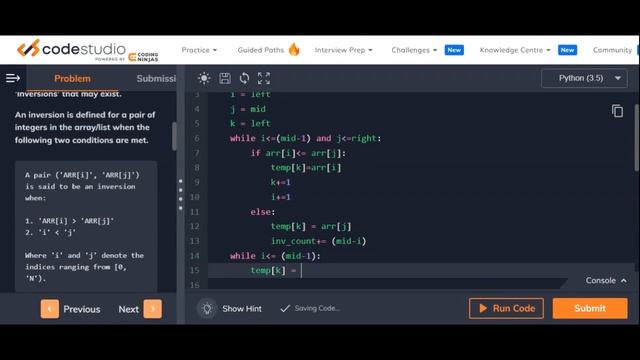This screenshot has height=360, width=640.
Task: Click the code editor vertical scrollbar
Action: click(x=637, y=138)
